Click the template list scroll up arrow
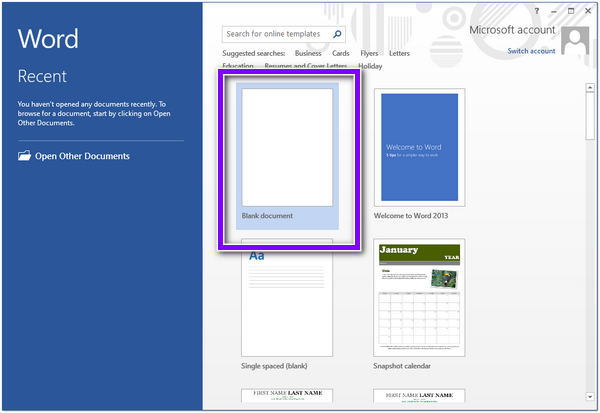The height and width of the screenshot is (413, 600). pyautogui.click(x=590, y=88)
